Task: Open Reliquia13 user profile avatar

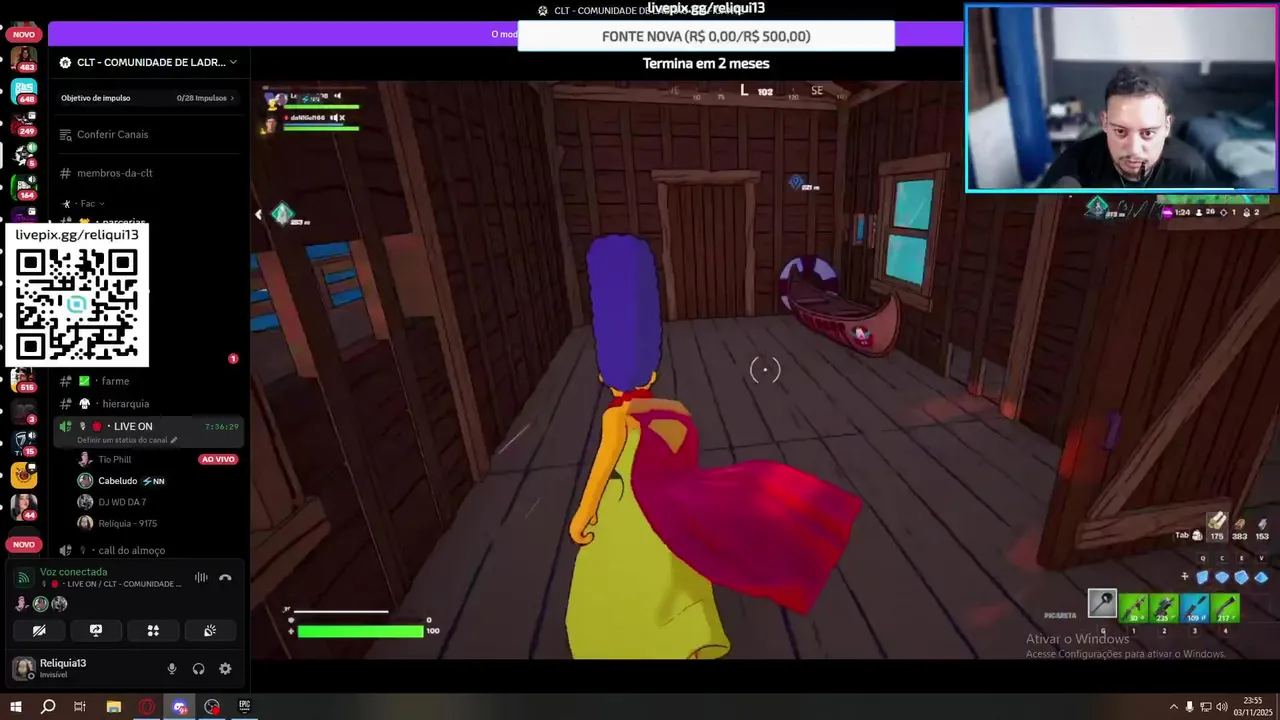Action: (23, 668)
